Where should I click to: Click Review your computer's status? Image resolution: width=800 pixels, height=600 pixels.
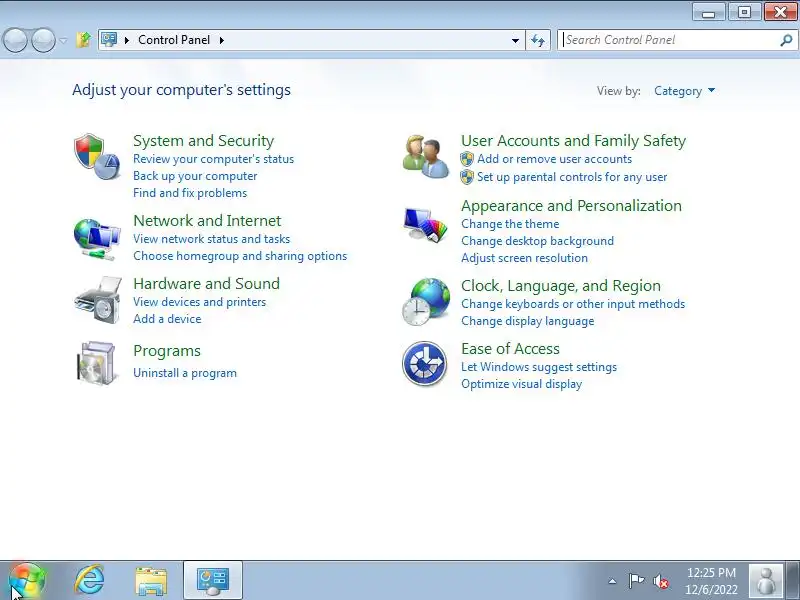[x=213, y=159]
